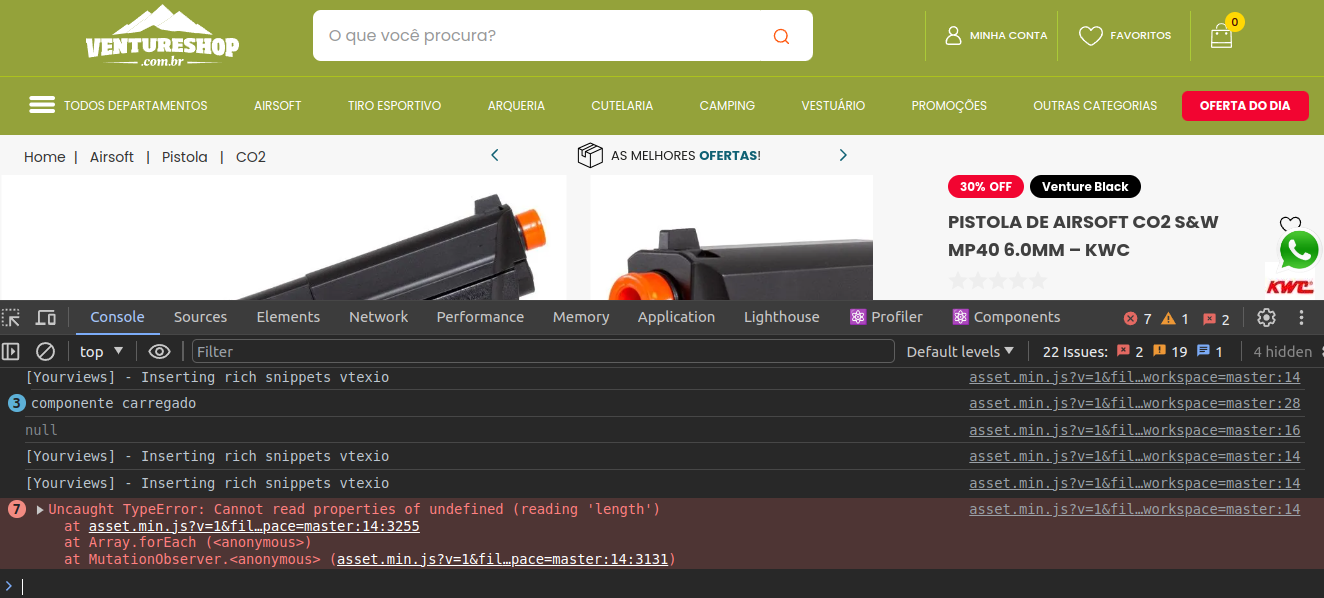Image resolution: width=1324 pixels, height=598 pixels.
Task: Show the console sidebar
Action: [x=11, y=351]
